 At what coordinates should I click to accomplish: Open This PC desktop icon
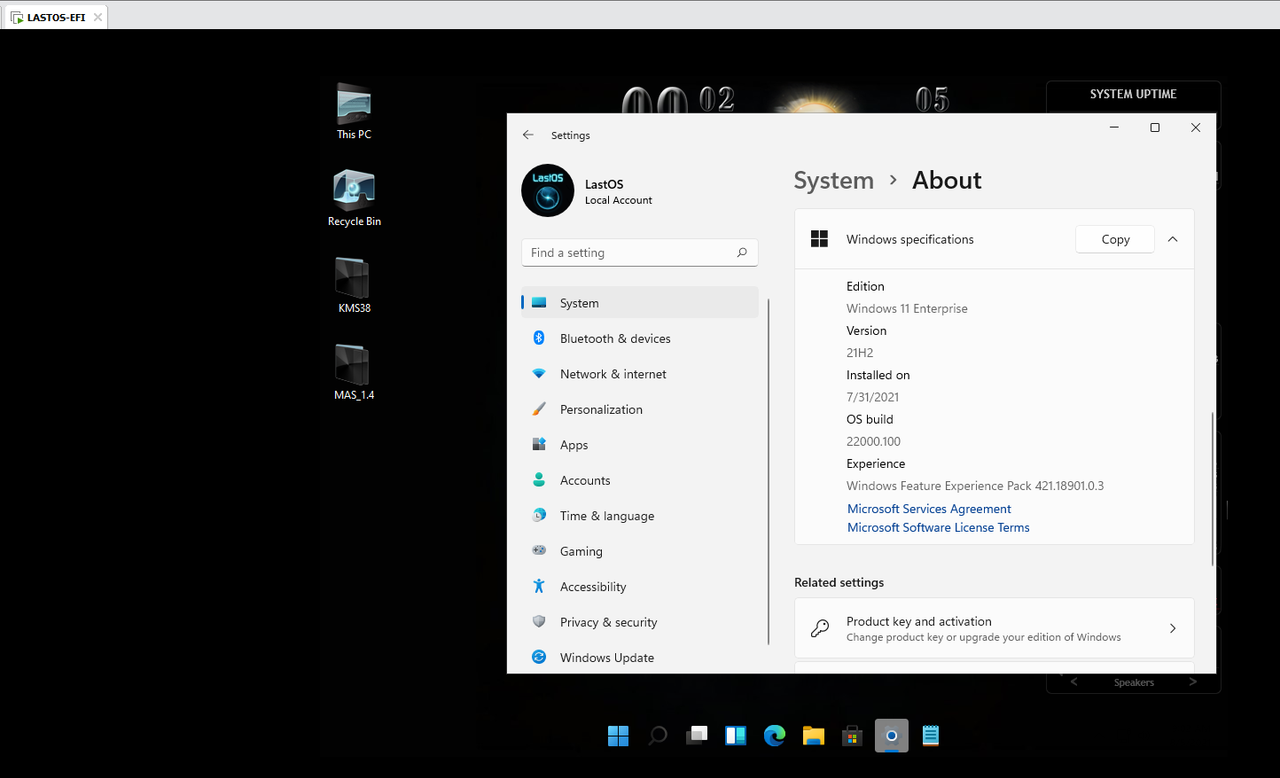click(354, 110)
